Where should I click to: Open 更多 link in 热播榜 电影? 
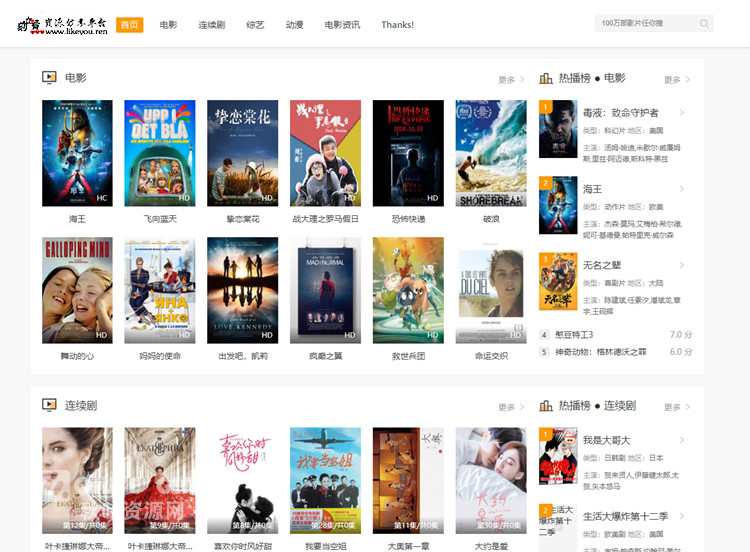[x=677, y=79]
